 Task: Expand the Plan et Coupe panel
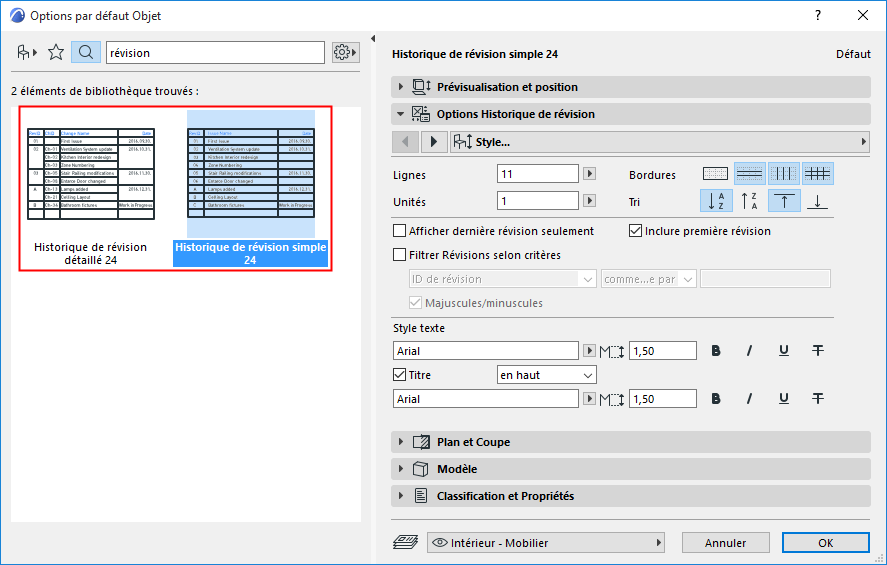click(x=631, y=442)
